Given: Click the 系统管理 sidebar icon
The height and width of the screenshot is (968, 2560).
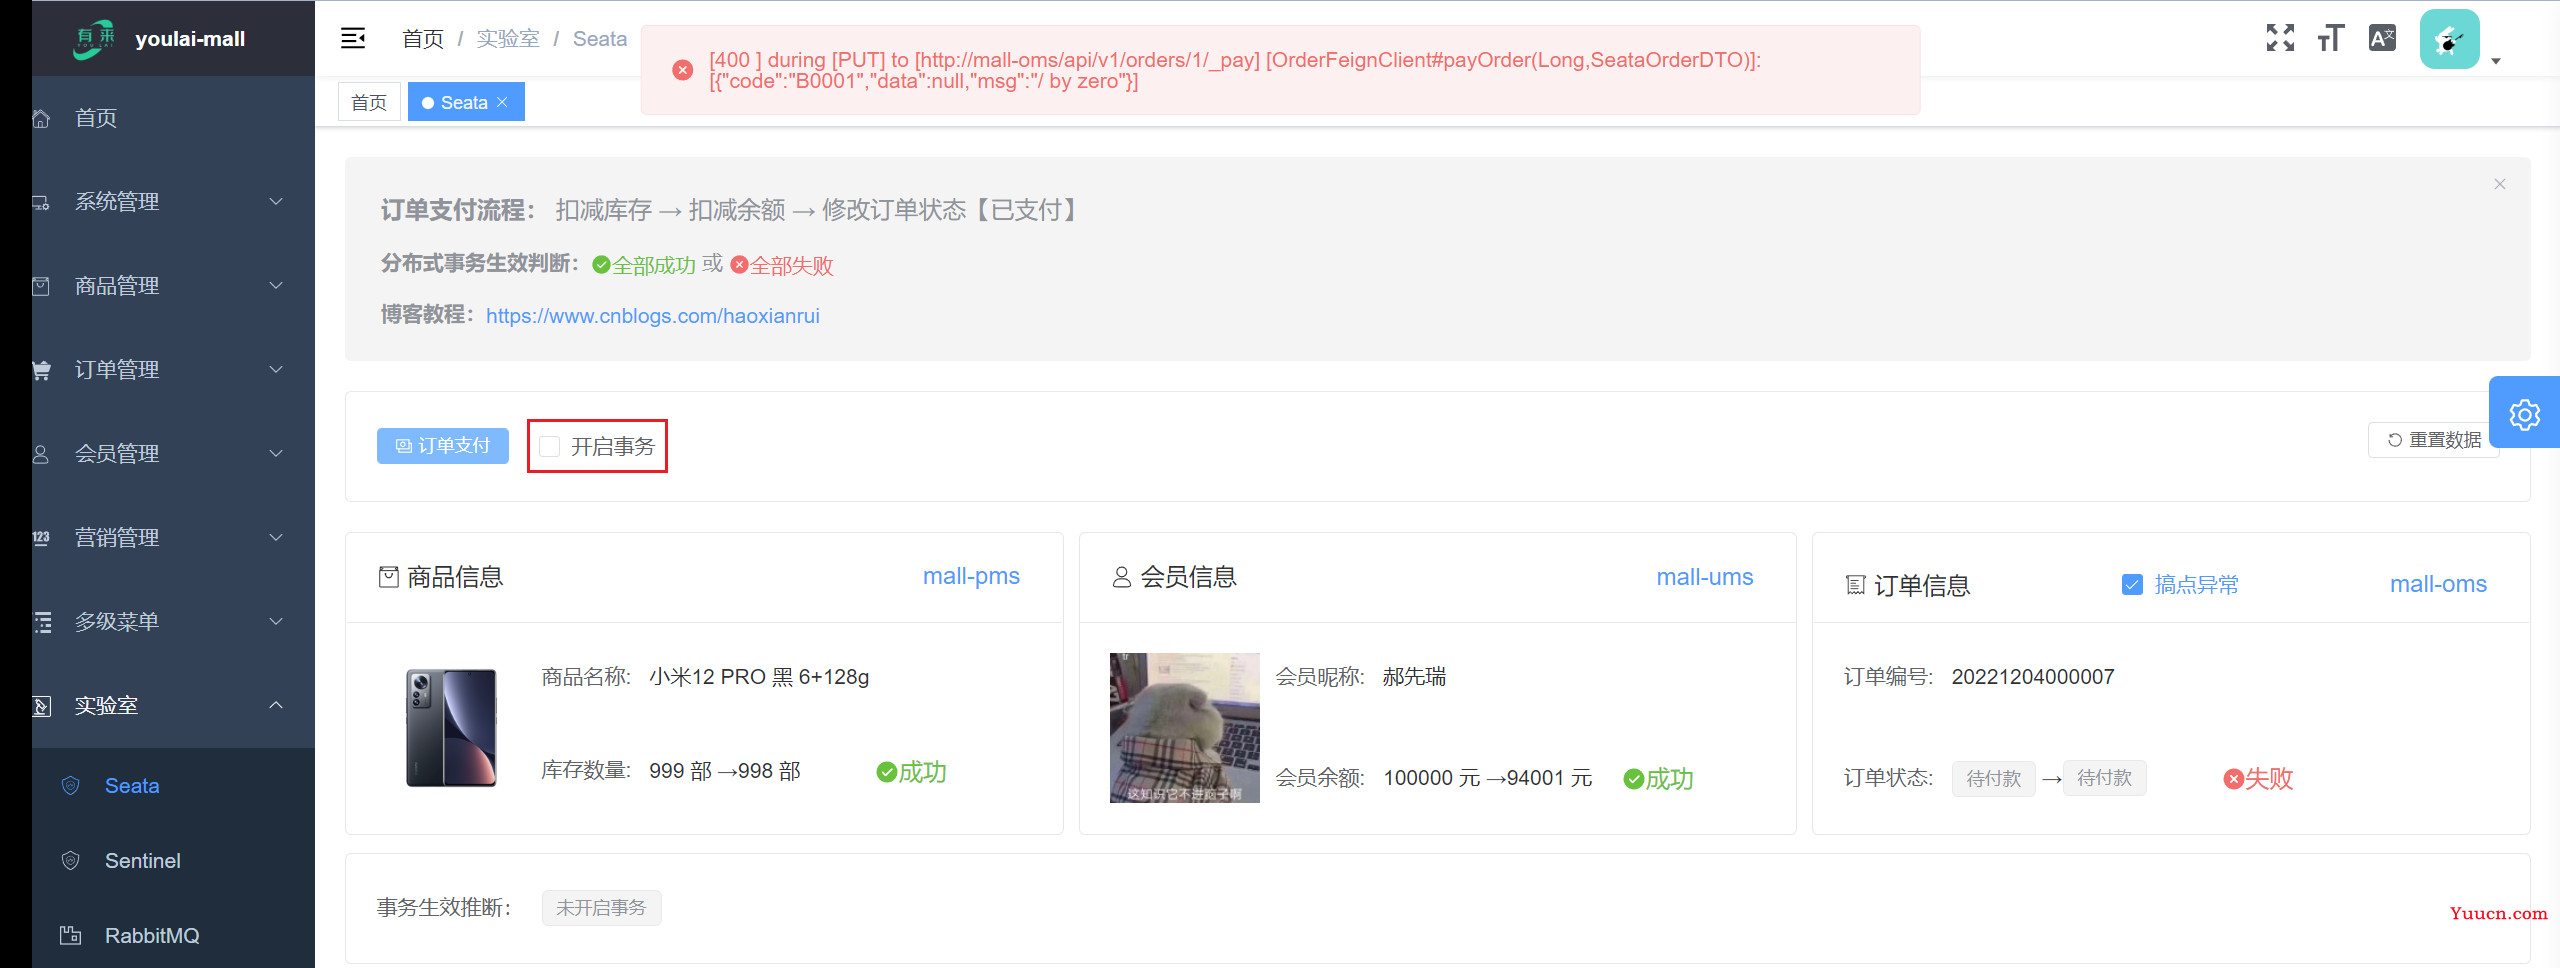Looking at the screenshot, I should pyautogui.click(x=41, y=202).
